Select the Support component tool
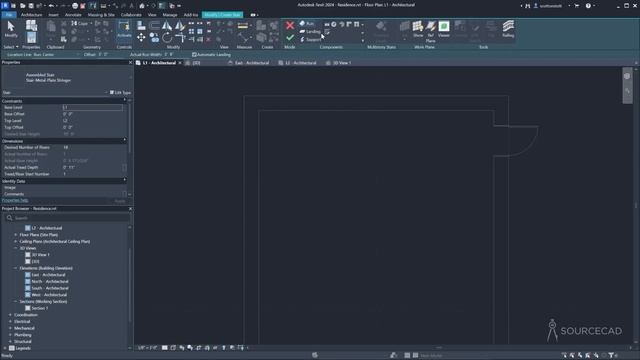Screen dimensions: 640x360 [311, 40]
